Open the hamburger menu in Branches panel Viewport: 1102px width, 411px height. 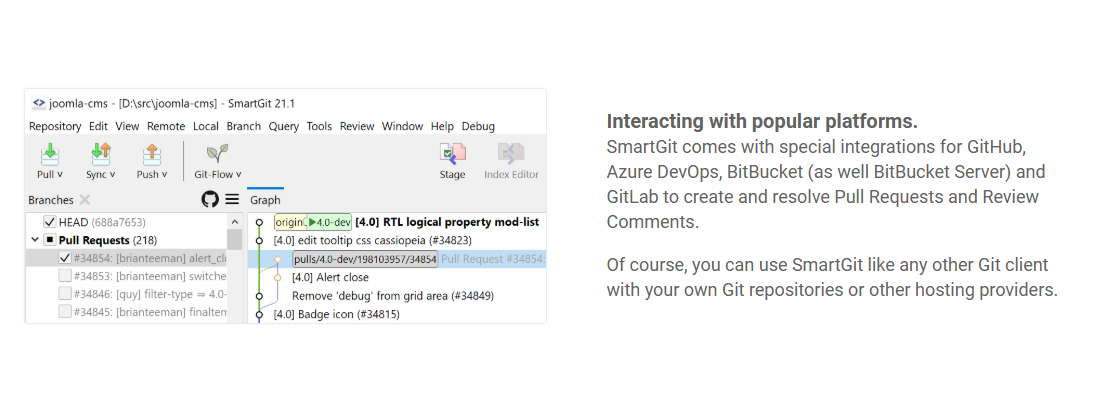[x=232, y=200]
